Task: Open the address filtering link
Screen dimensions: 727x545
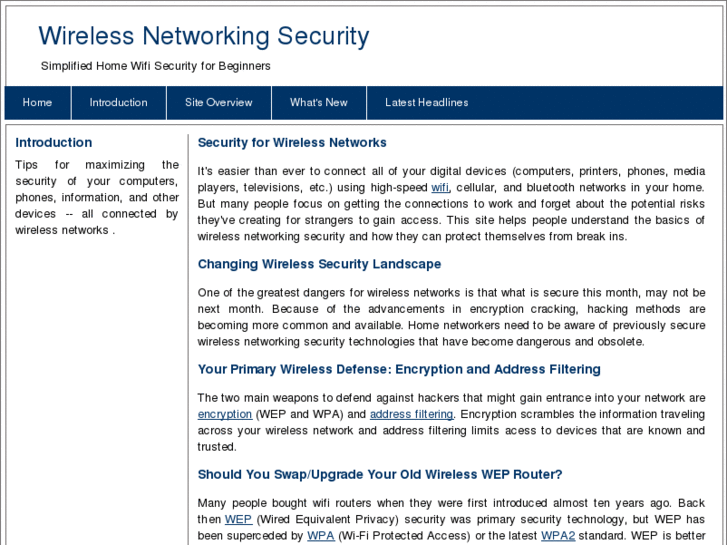Action: pyautogui.click(x=411, y=414)
